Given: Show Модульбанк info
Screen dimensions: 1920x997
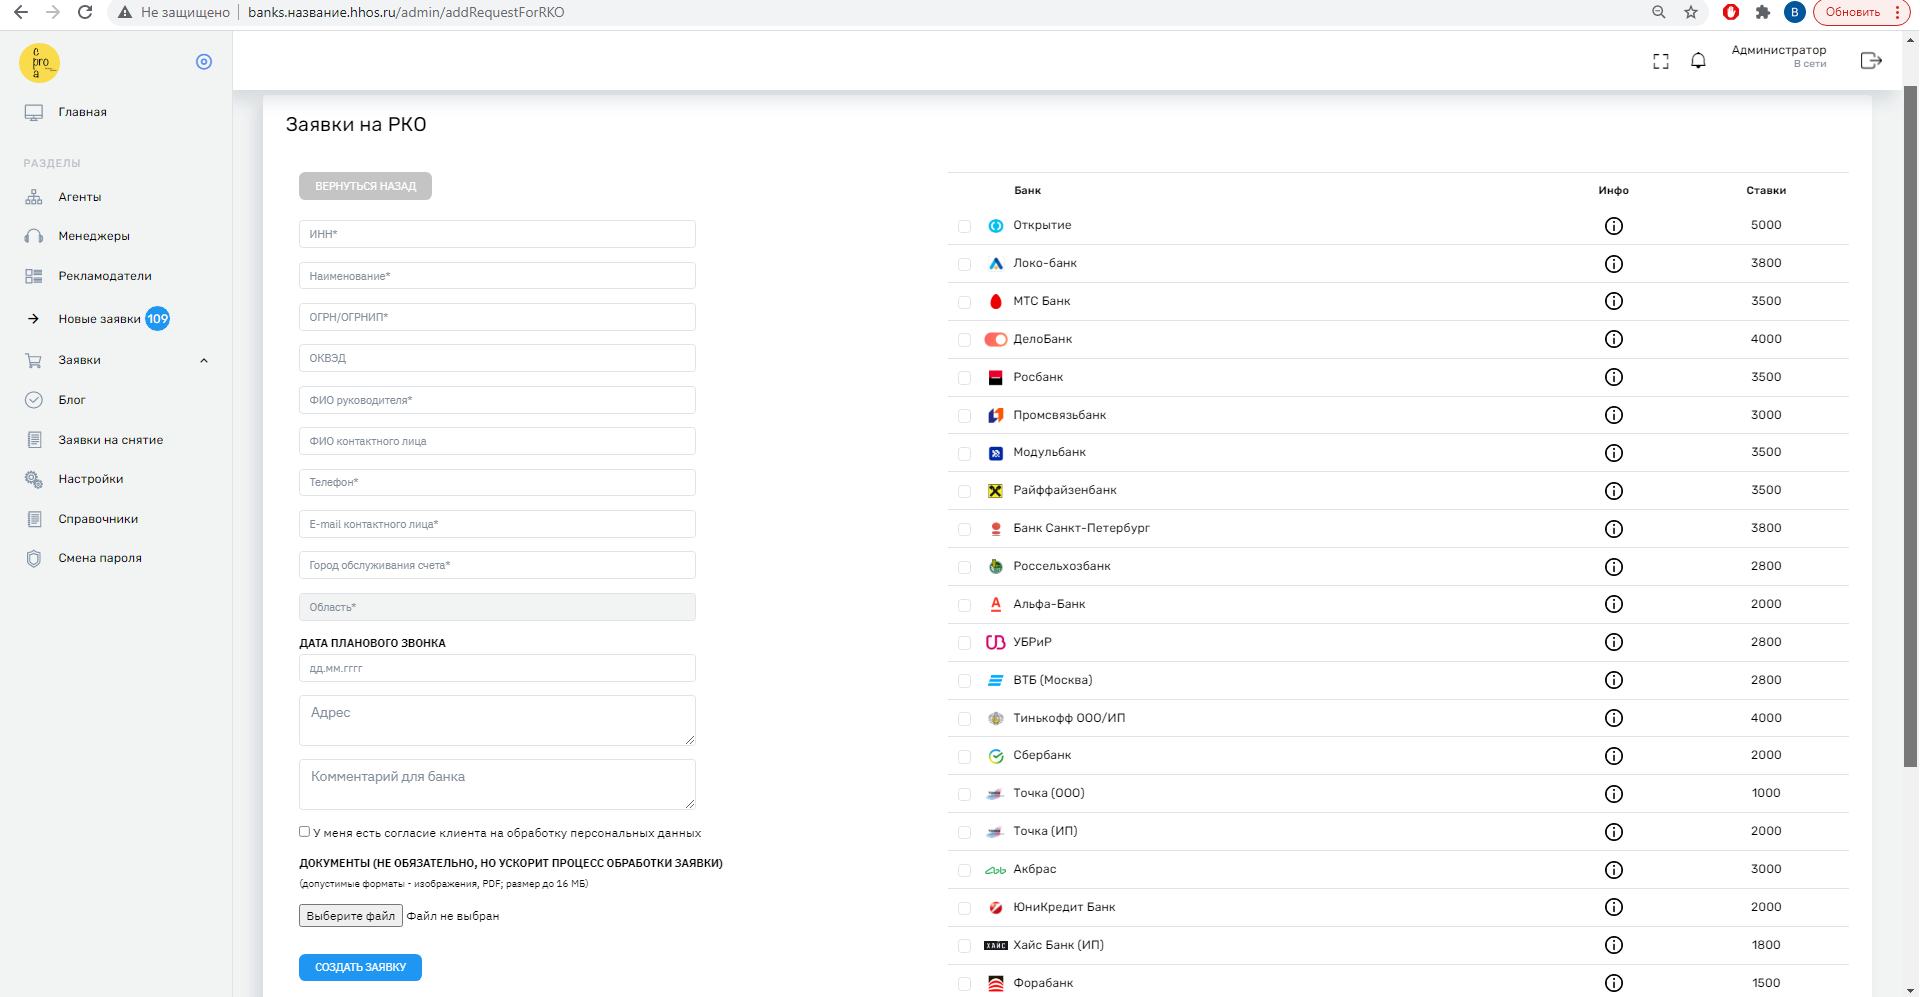Looking at the screenshot, I should click(1613, 453).
